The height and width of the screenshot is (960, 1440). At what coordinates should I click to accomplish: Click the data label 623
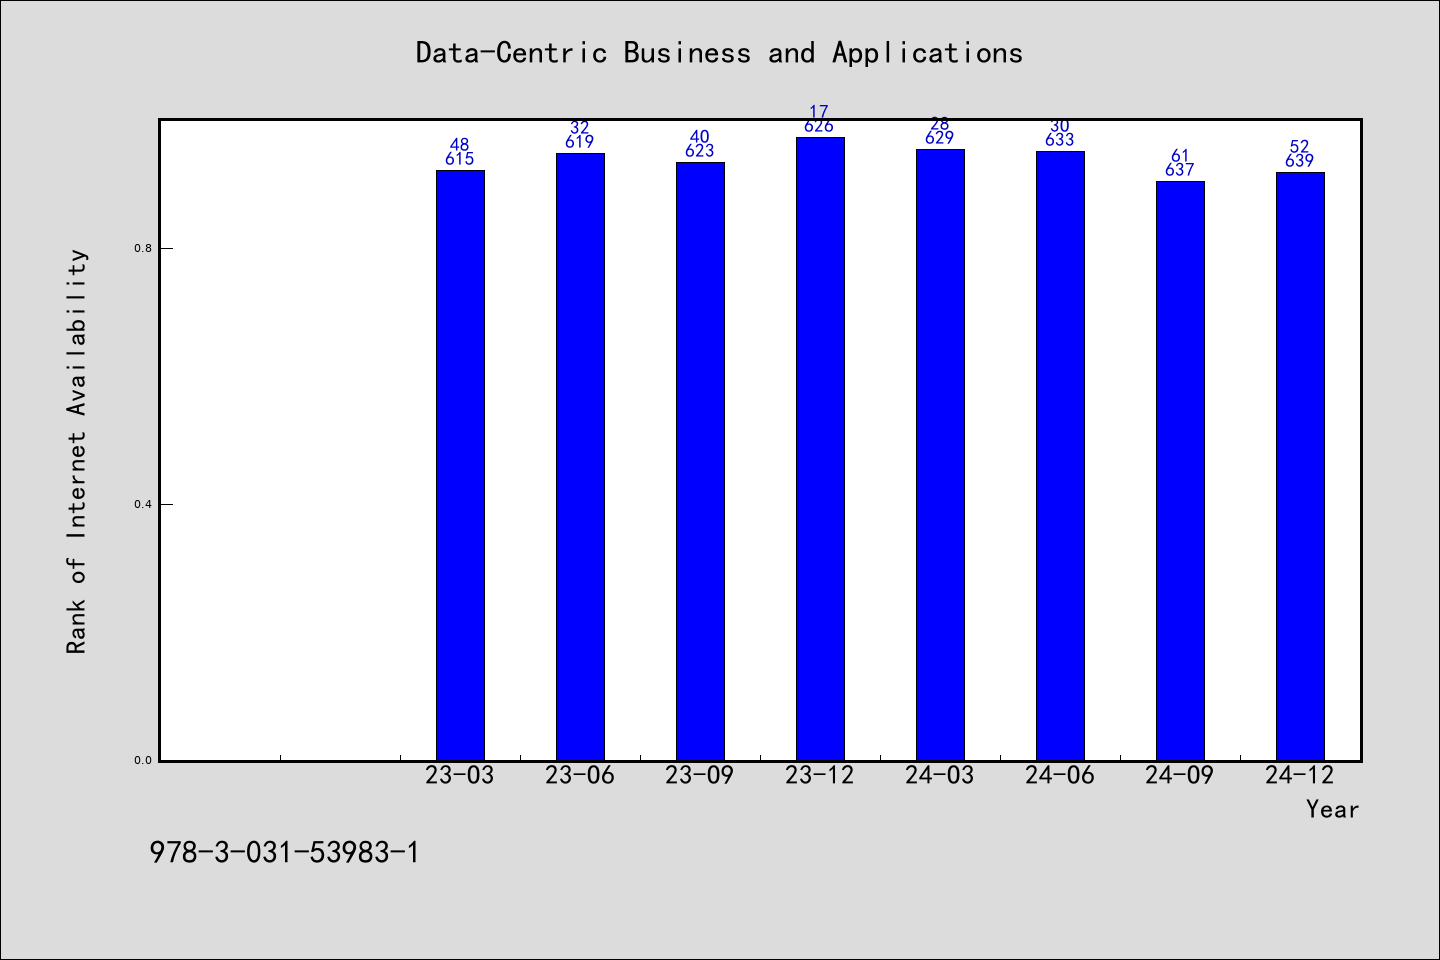700,151
